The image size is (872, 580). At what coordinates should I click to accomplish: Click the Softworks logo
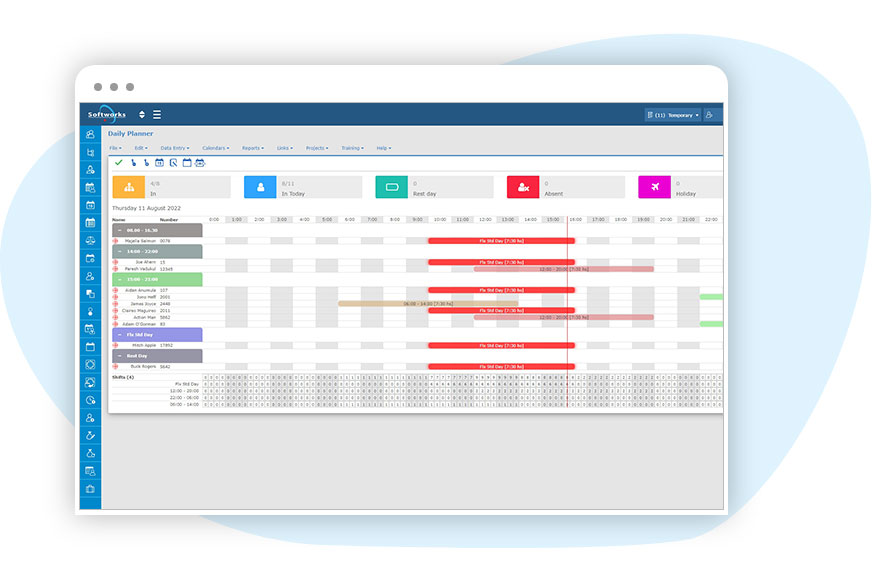coord(107,115)
